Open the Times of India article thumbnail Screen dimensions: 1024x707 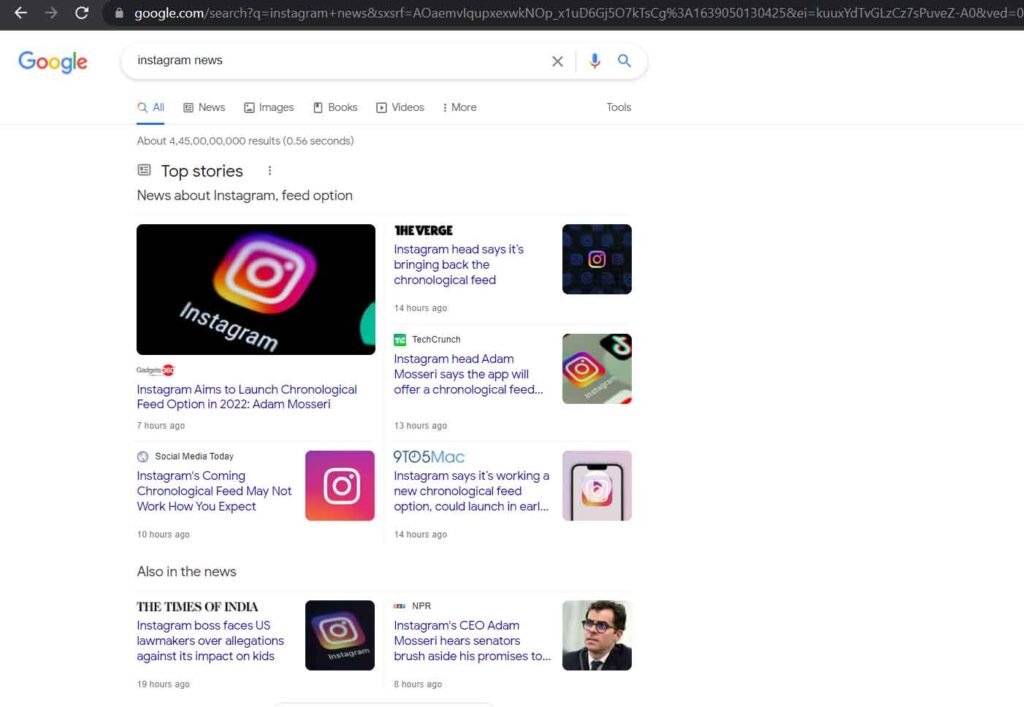point(340,635)
